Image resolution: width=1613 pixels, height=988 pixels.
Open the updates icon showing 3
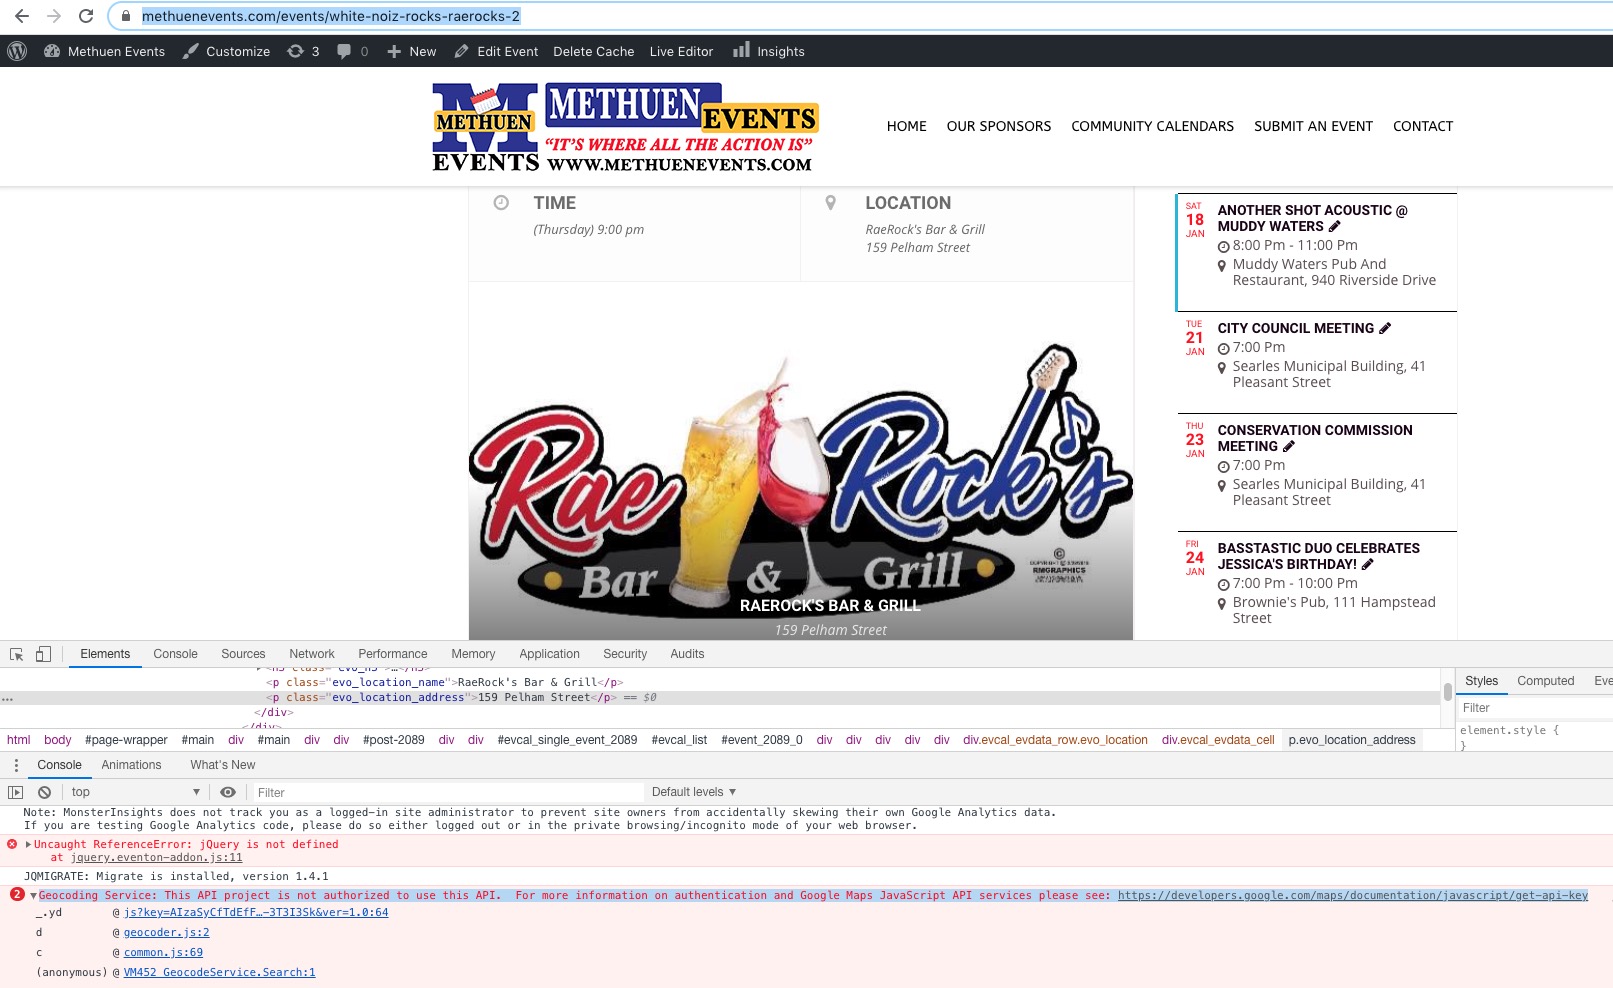(x=303, y=51)
